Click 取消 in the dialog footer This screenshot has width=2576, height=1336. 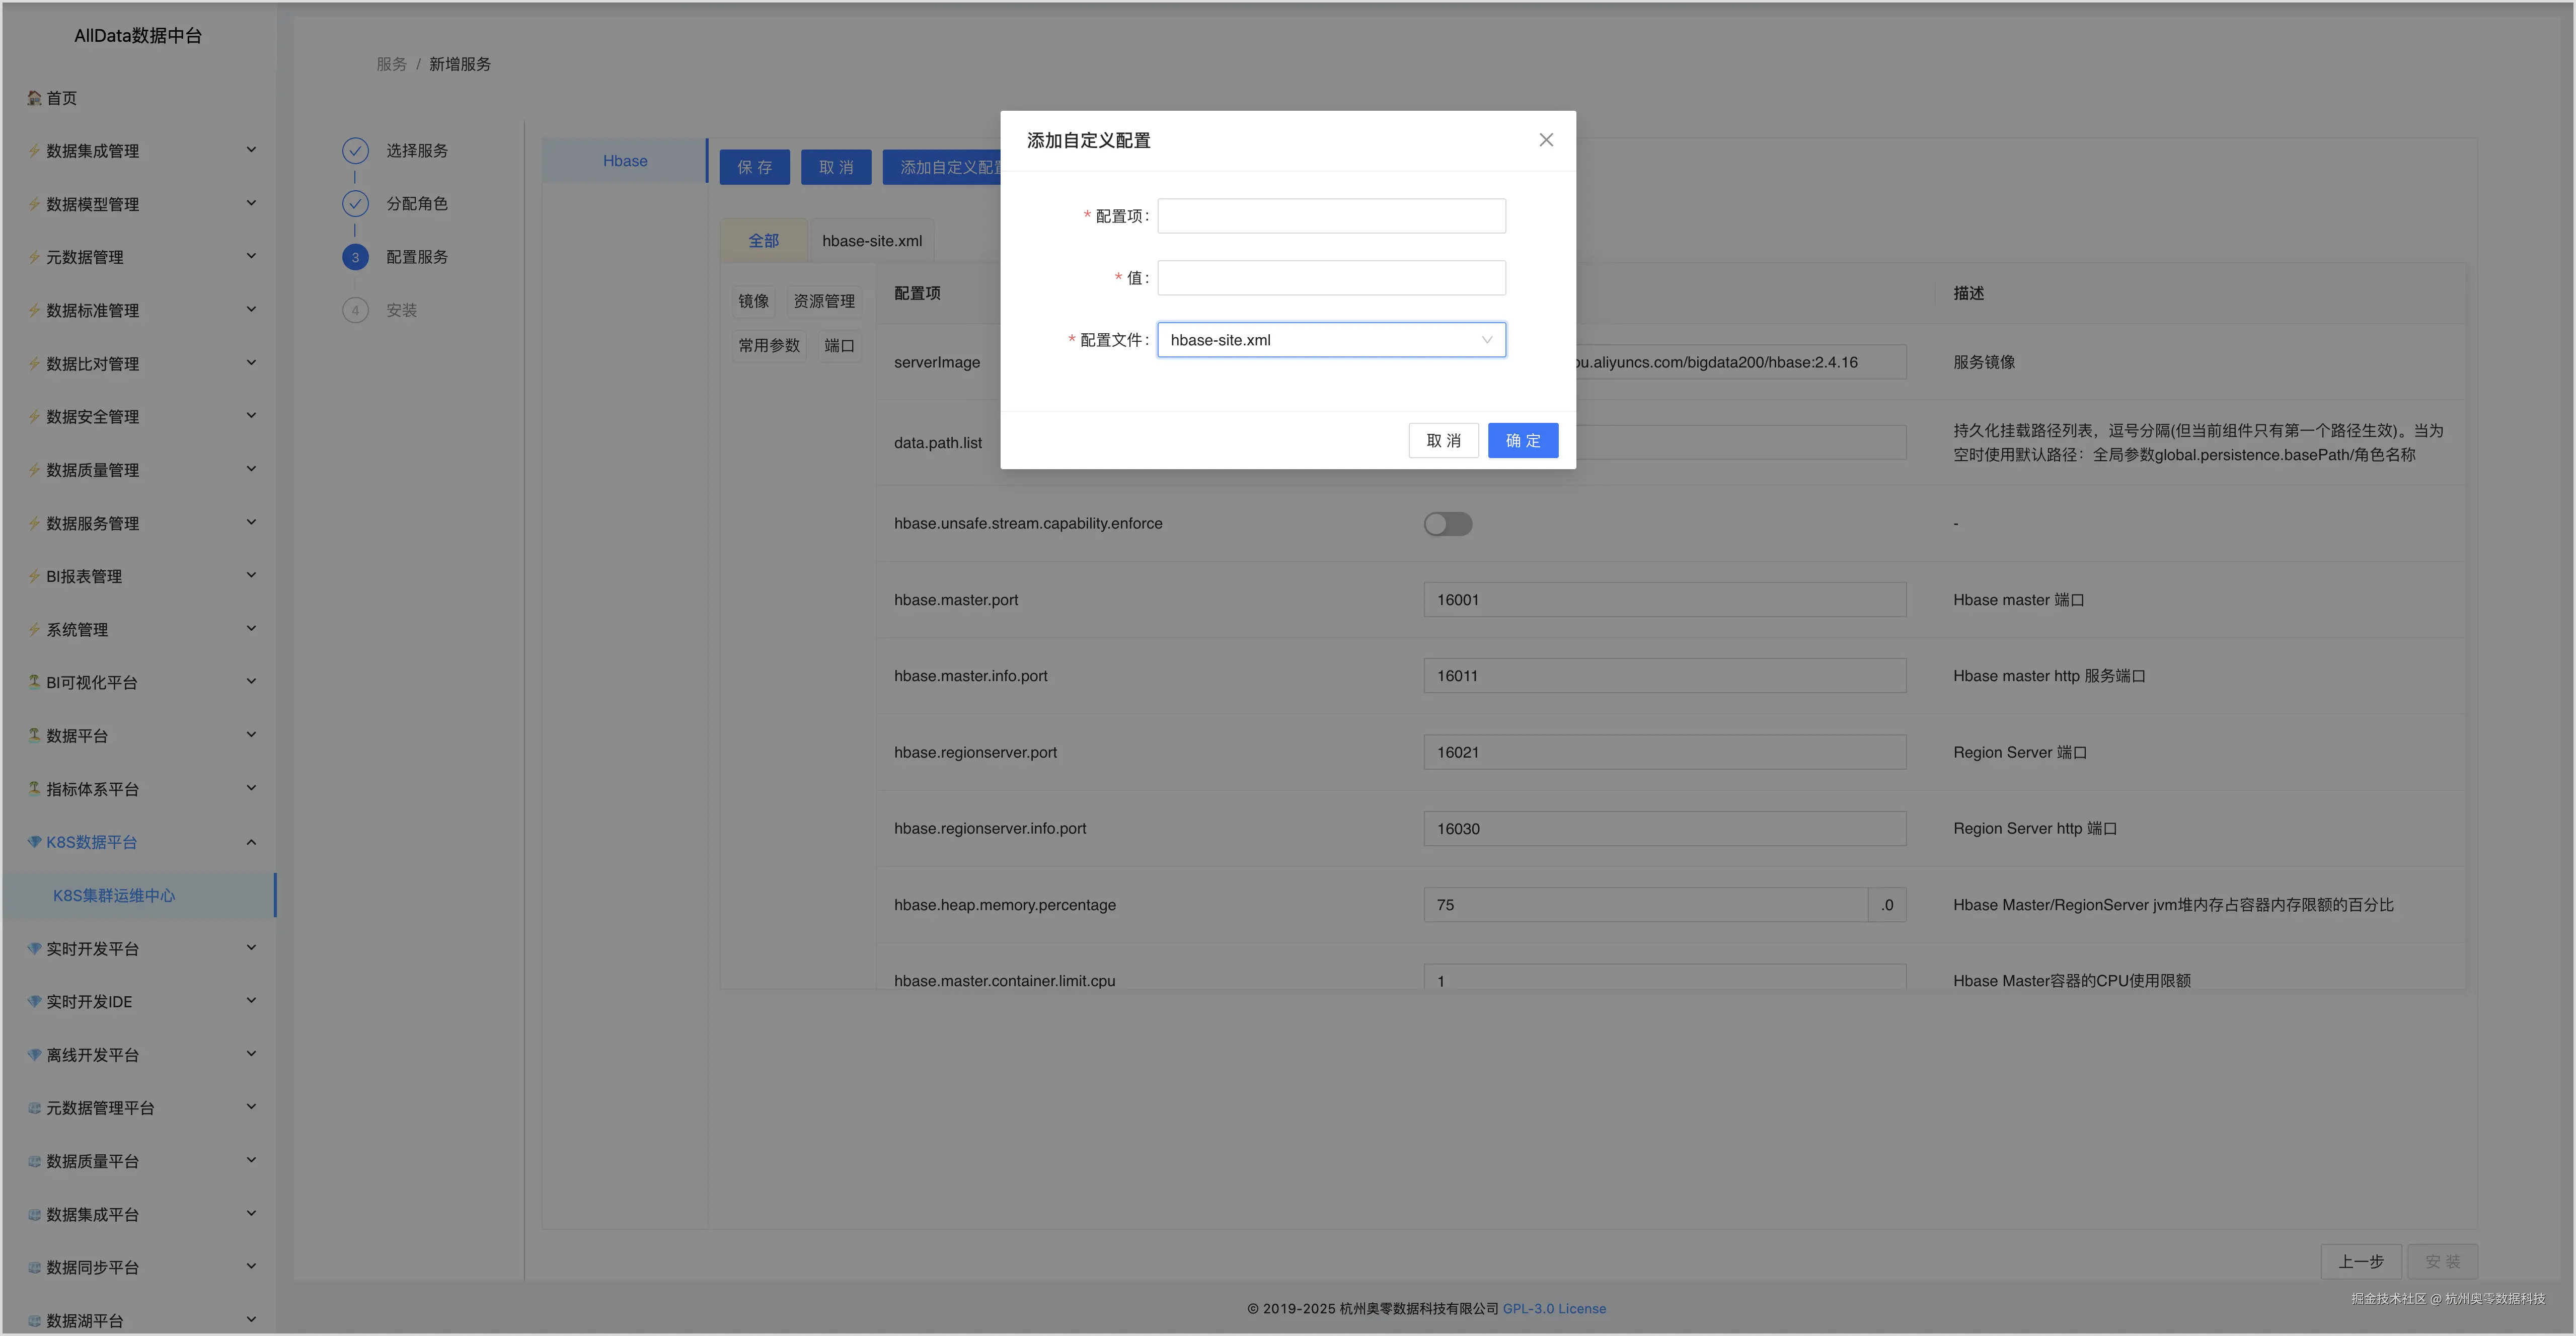click(1443, 441)
